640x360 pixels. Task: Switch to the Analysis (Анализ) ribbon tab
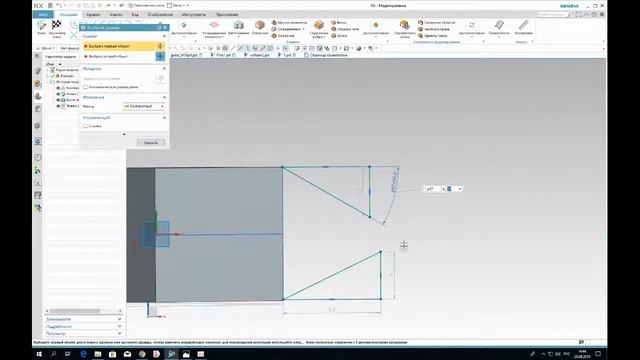pyautogui.click(x=116, y=14)
